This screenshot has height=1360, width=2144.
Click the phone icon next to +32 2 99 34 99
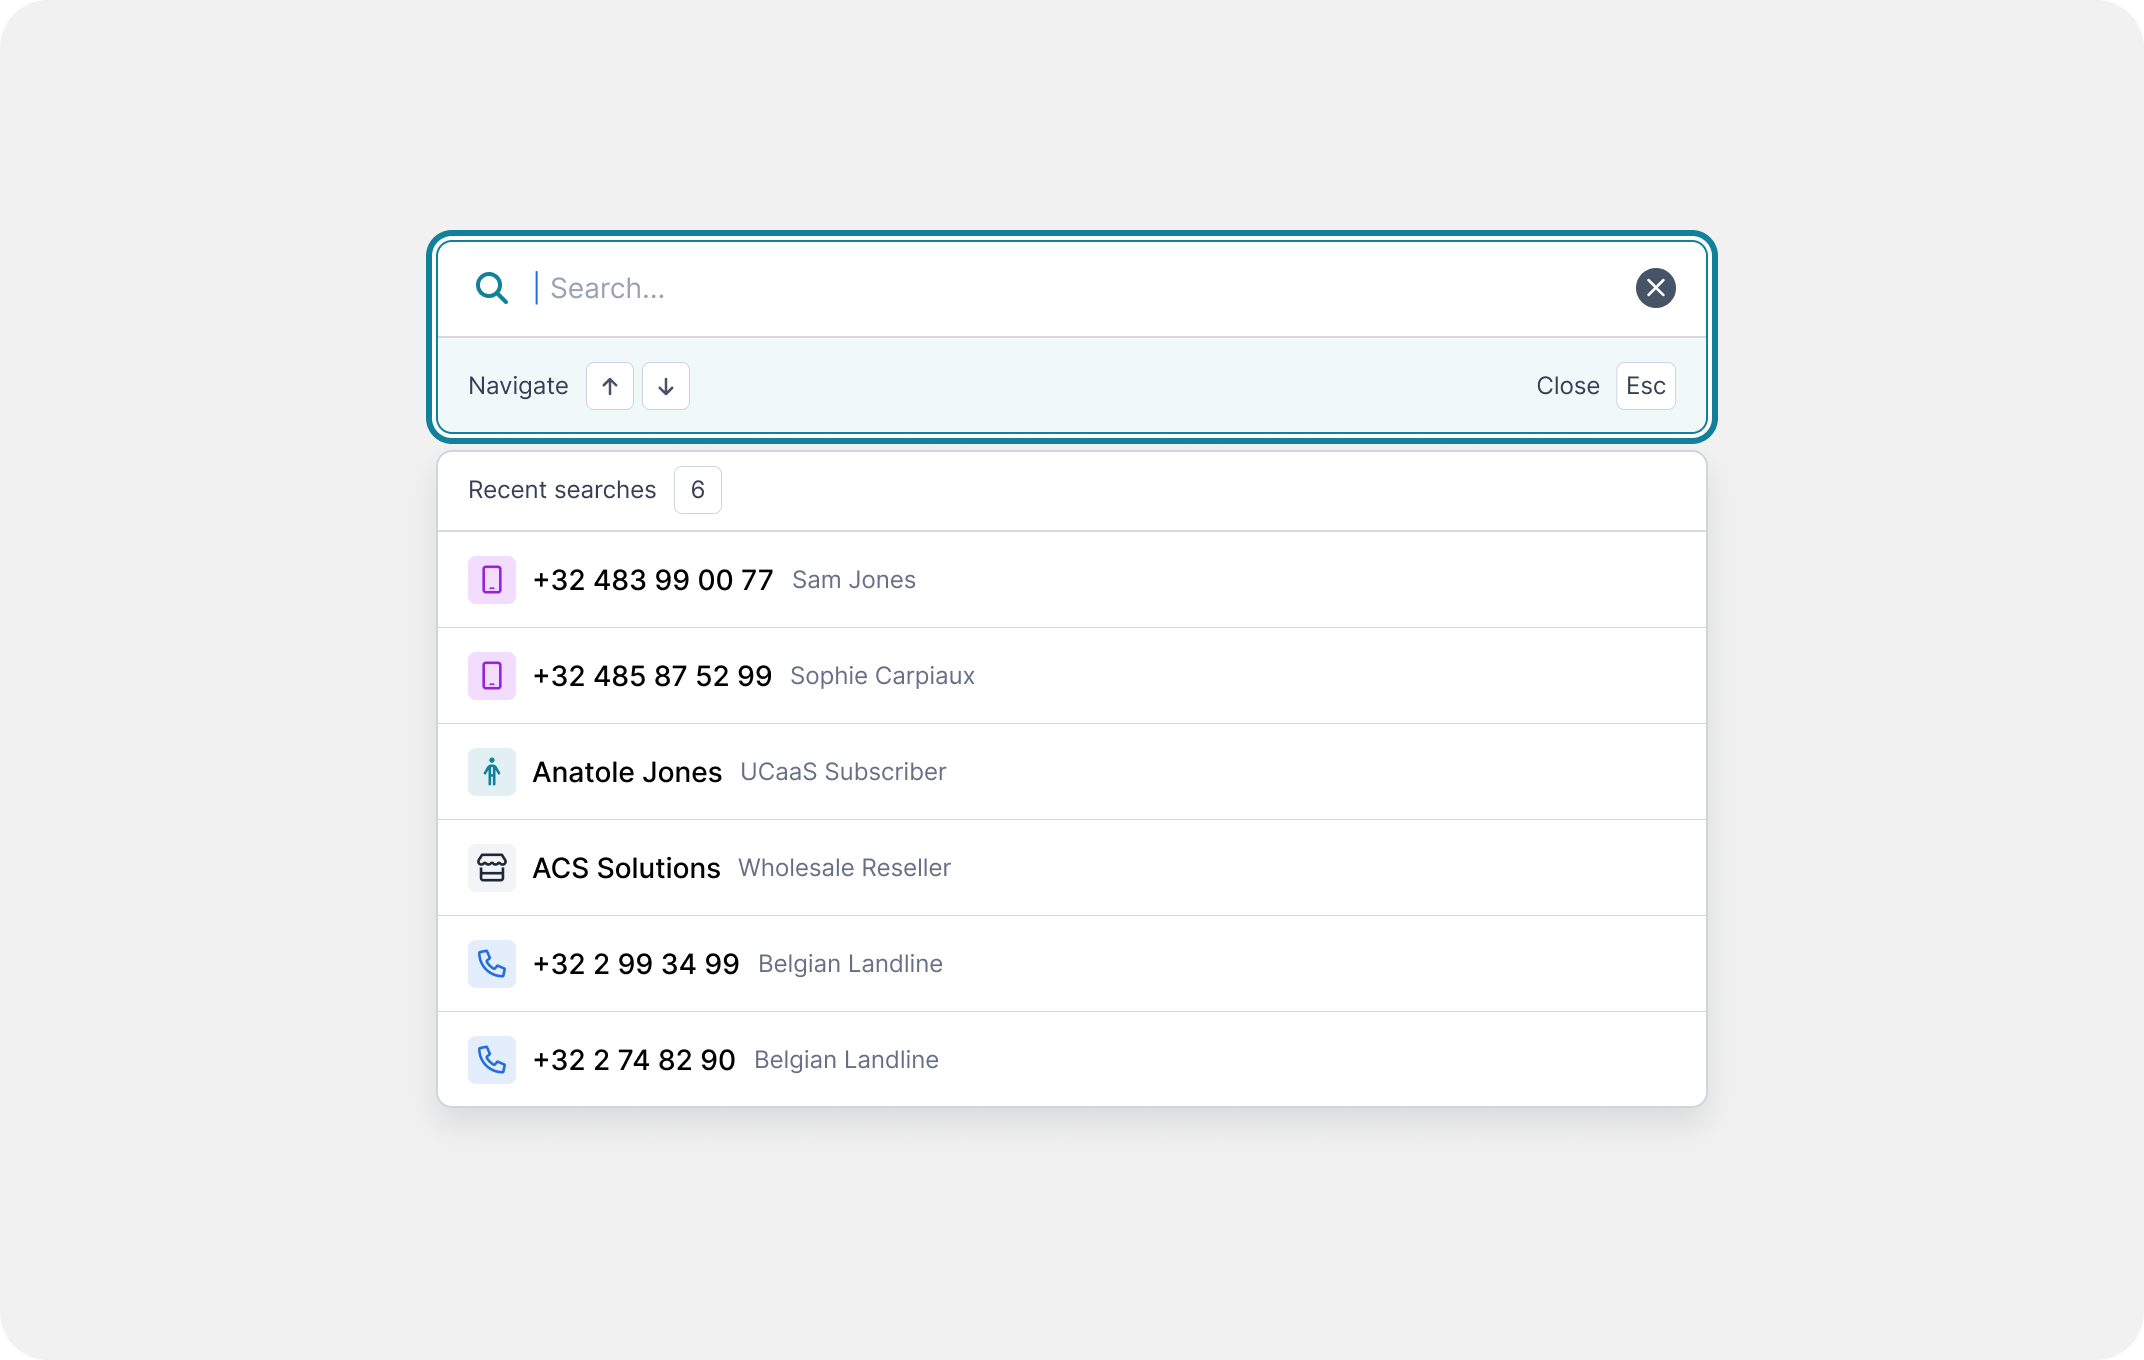pyautogui.click(x=492, y=964)
